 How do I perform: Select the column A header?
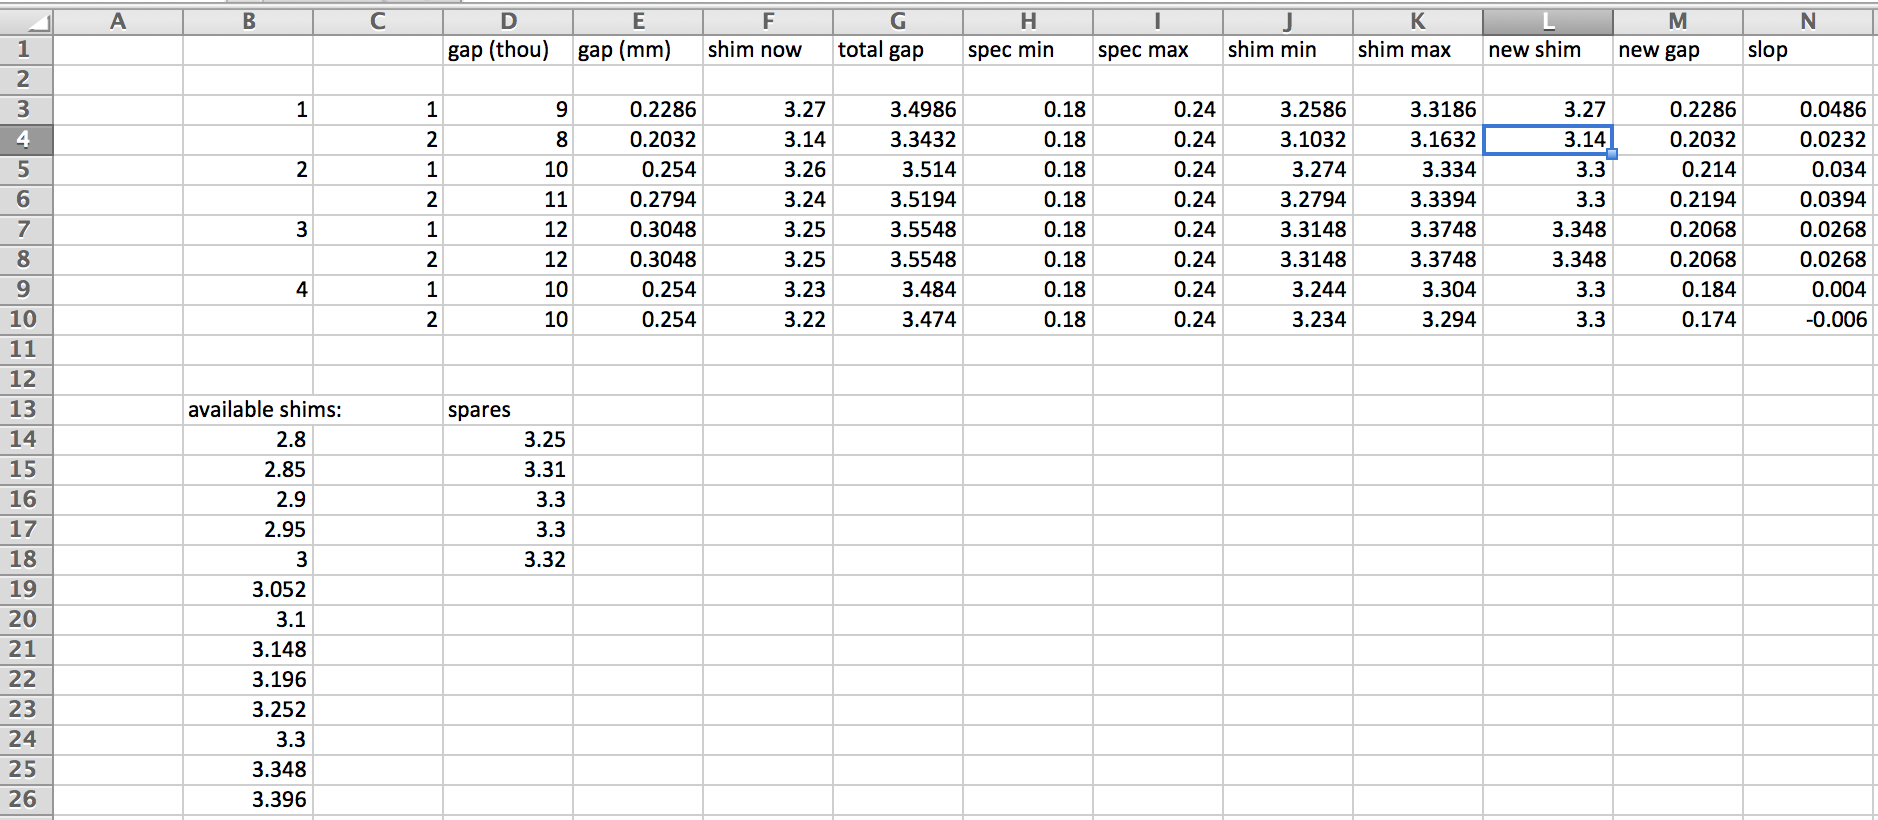click(x=118, y=21)
